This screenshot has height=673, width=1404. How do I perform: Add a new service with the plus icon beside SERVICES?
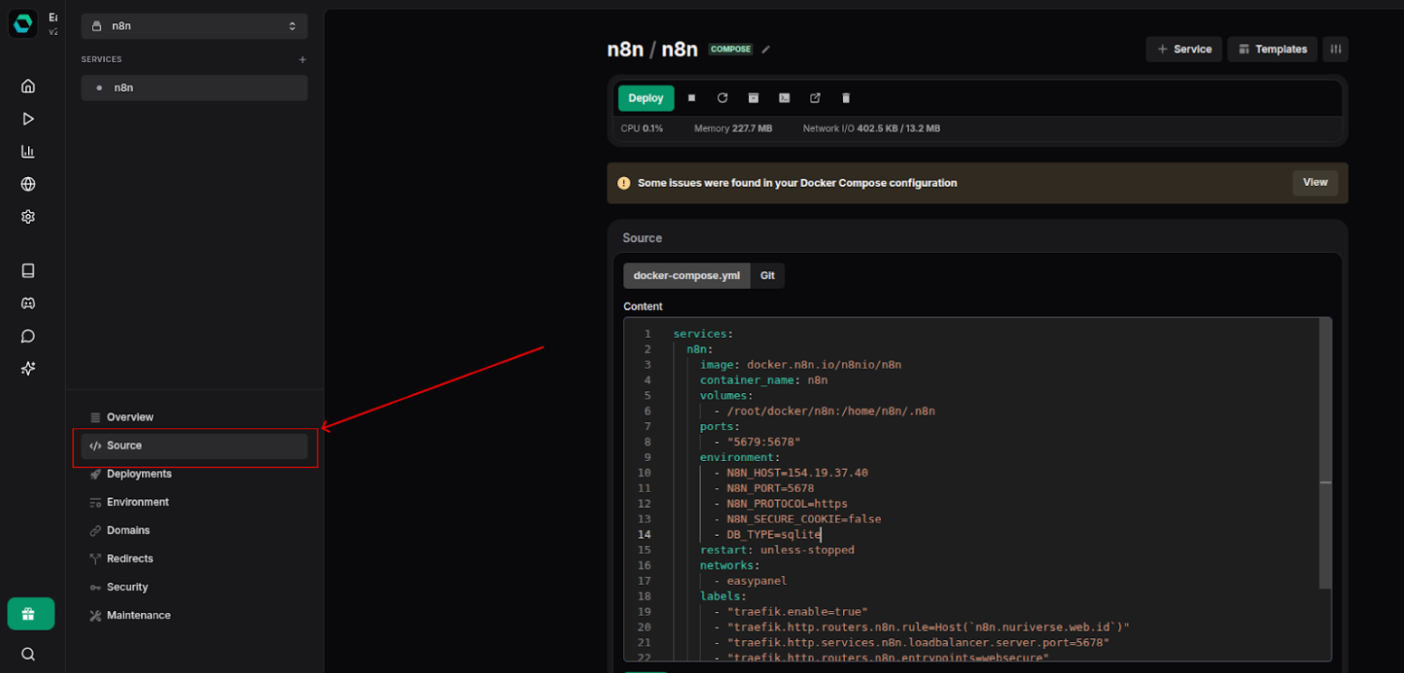(302, 60)
